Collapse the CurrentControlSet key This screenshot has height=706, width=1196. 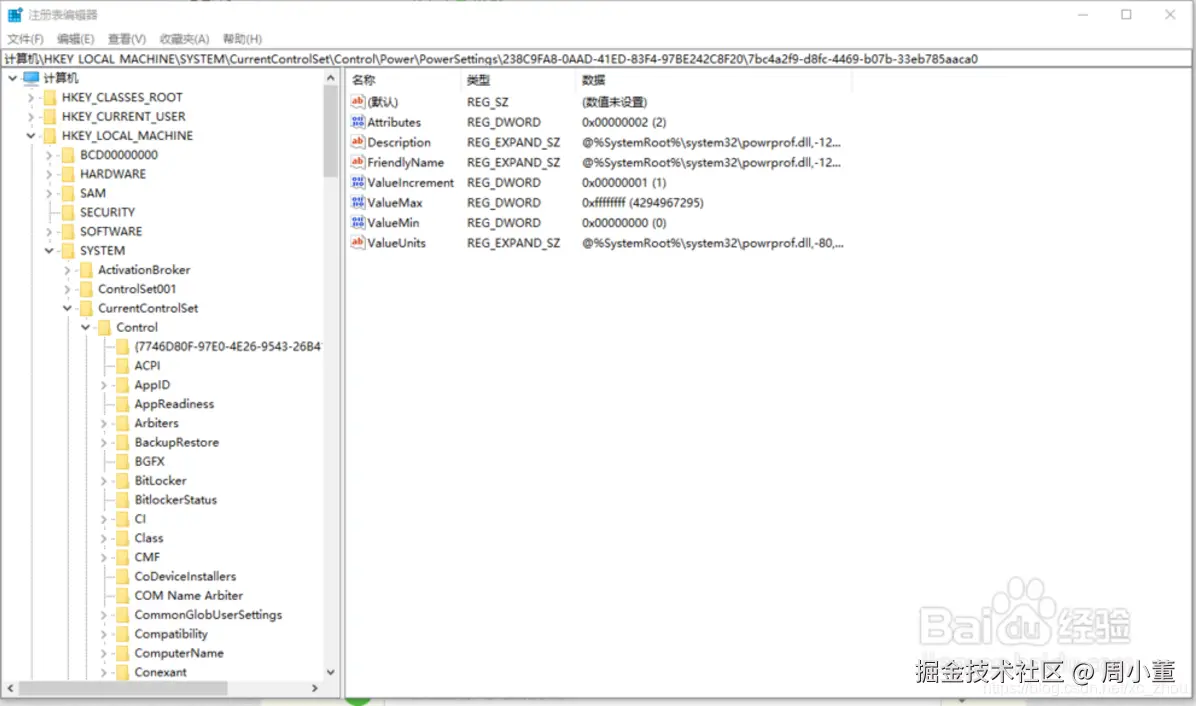click(x=67, y=308)
